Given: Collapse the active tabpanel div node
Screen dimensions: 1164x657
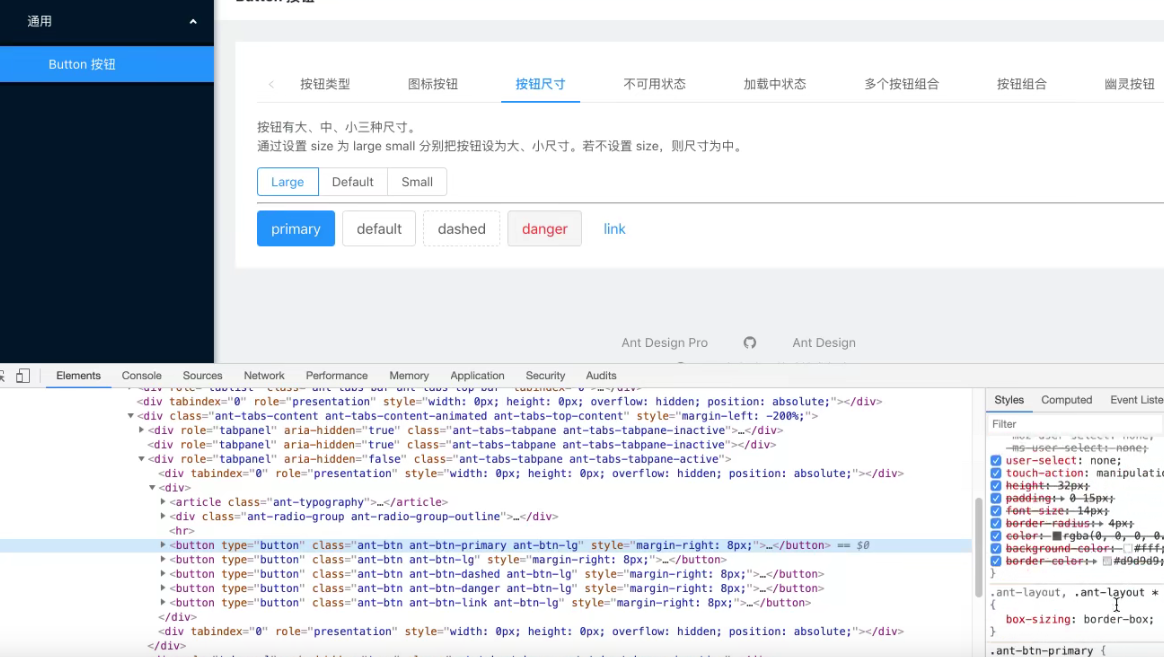Looking at the screenshot, I should [x=141, y=459].
